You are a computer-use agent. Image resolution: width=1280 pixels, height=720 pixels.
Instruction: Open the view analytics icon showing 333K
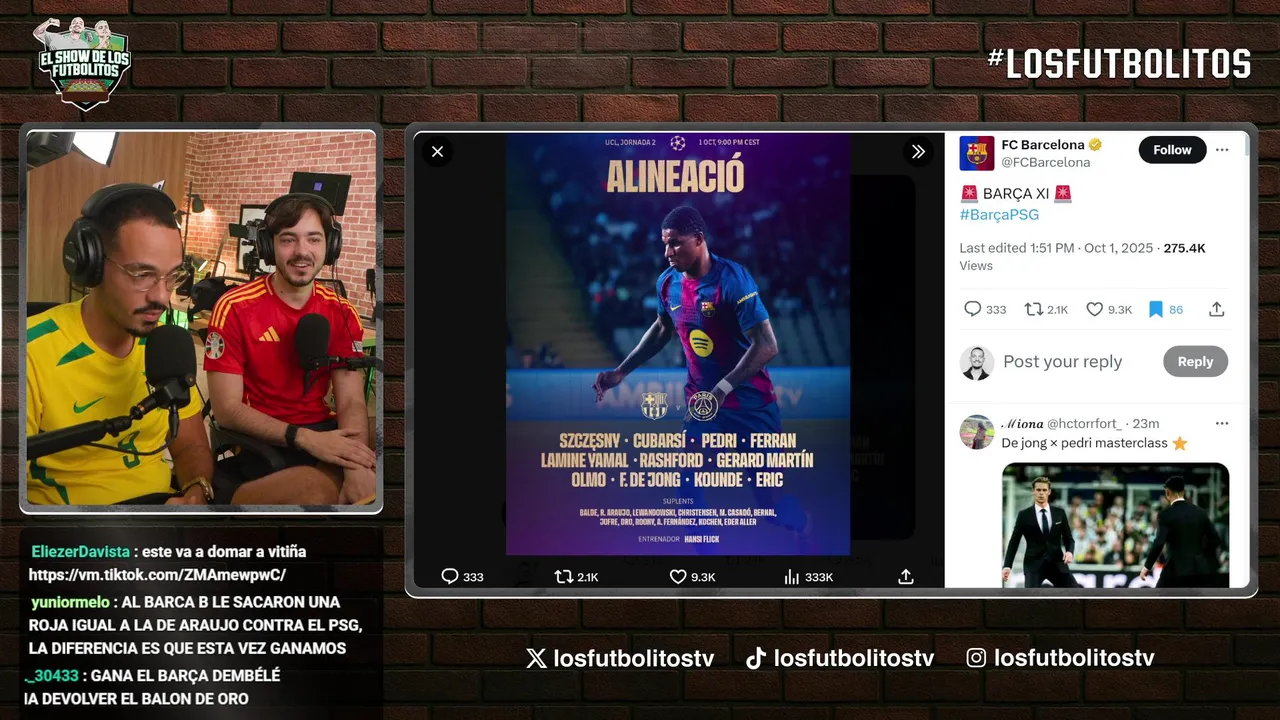[x=792, y=576]
